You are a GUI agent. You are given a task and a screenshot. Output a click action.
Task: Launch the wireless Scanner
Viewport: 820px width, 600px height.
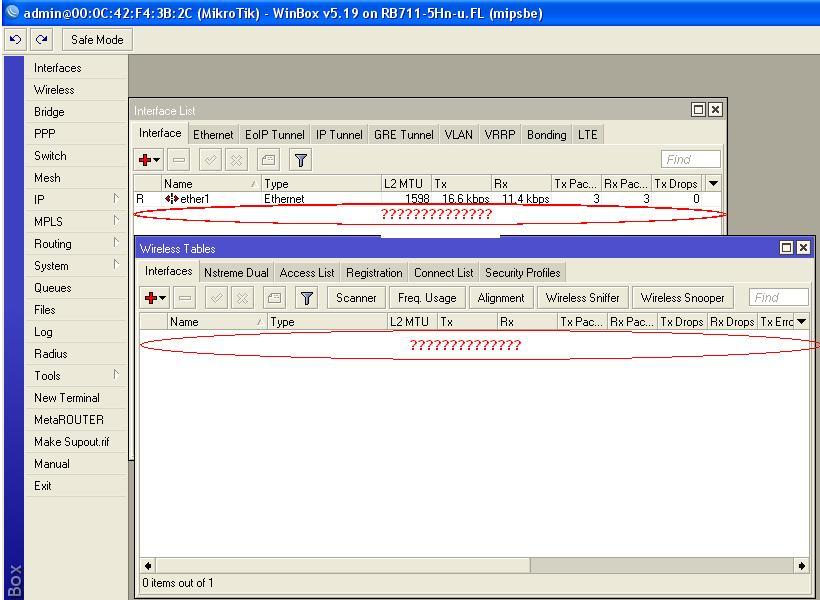pyautogui.click(x=356, y=297)
